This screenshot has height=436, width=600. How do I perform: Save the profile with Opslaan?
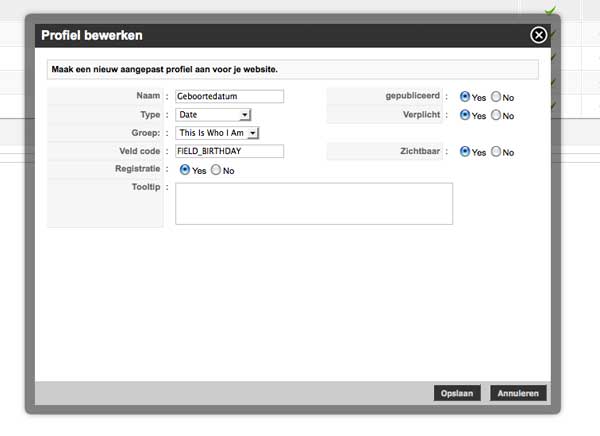[457, 393]
